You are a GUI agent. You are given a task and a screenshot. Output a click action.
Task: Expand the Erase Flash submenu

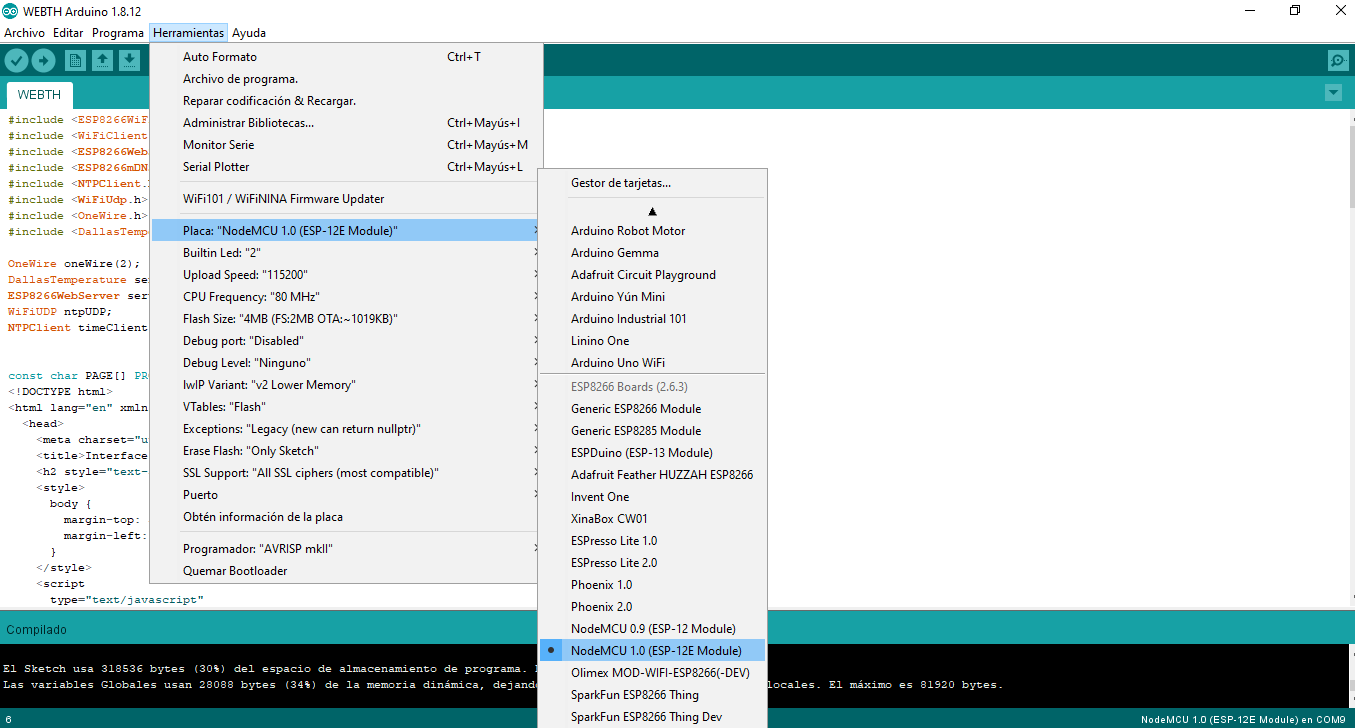tap(346, 451)
